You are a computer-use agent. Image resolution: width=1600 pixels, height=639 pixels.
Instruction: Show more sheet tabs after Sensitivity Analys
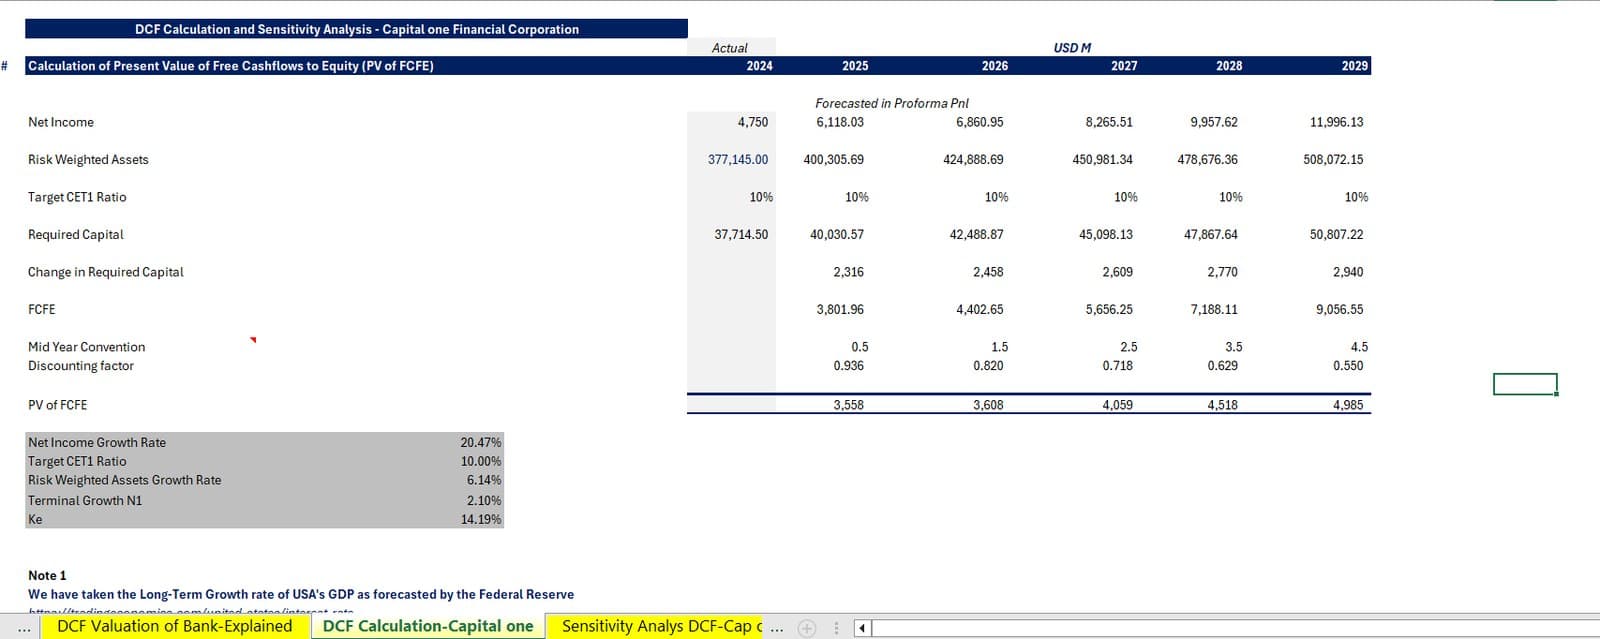tap(777, 628)
